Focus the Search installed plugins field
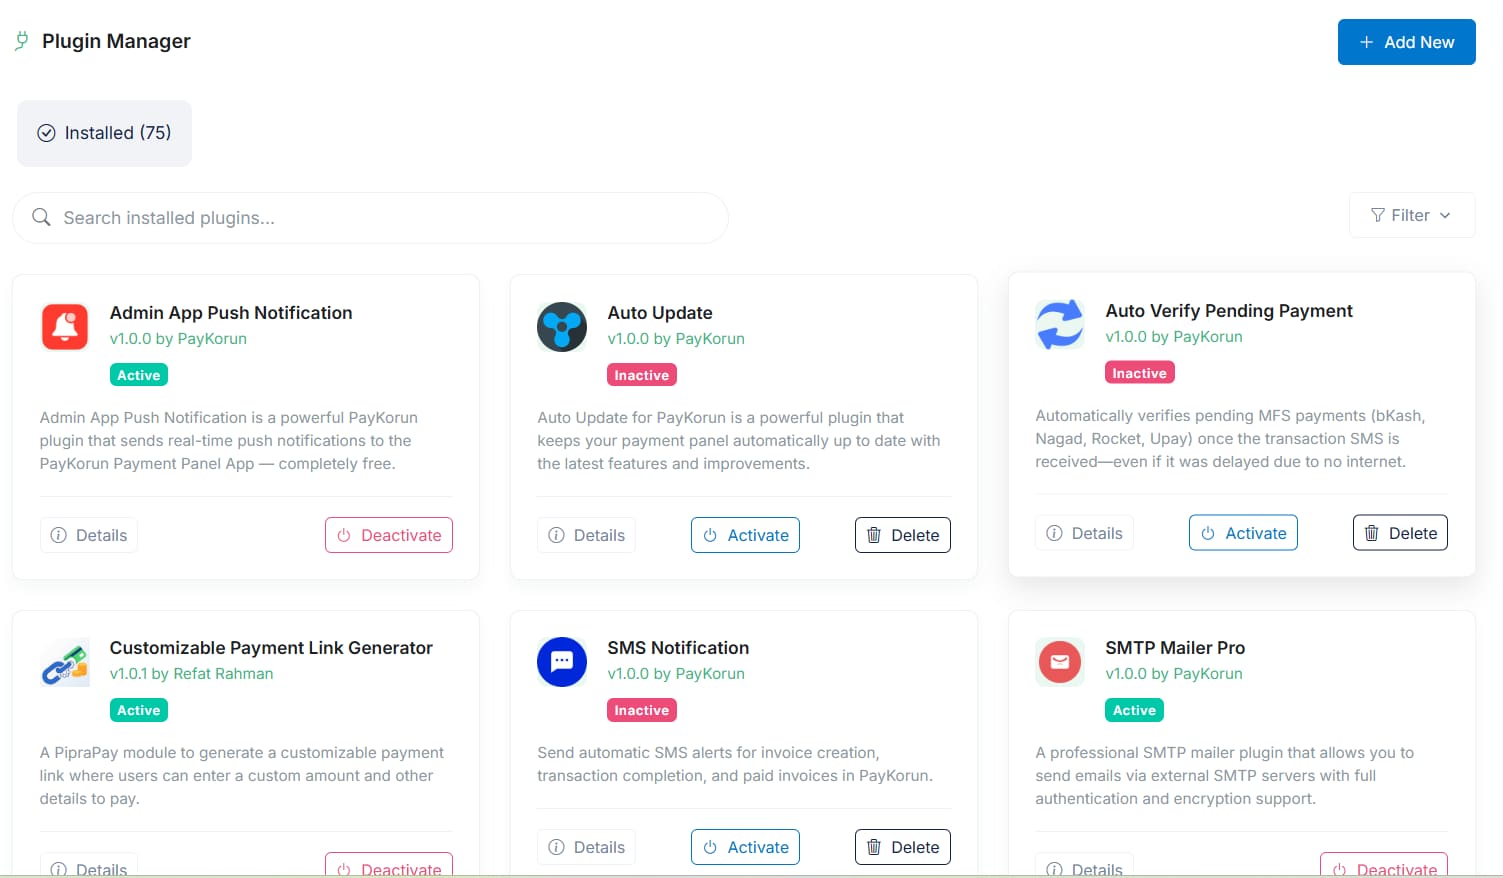Image resolution: width=1503 pixels, height=878 pixels. click(380, 218)
